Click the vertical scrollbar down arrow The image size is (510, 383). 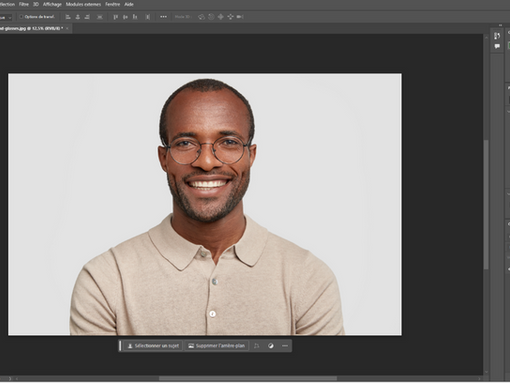click(x=486, y=372)
